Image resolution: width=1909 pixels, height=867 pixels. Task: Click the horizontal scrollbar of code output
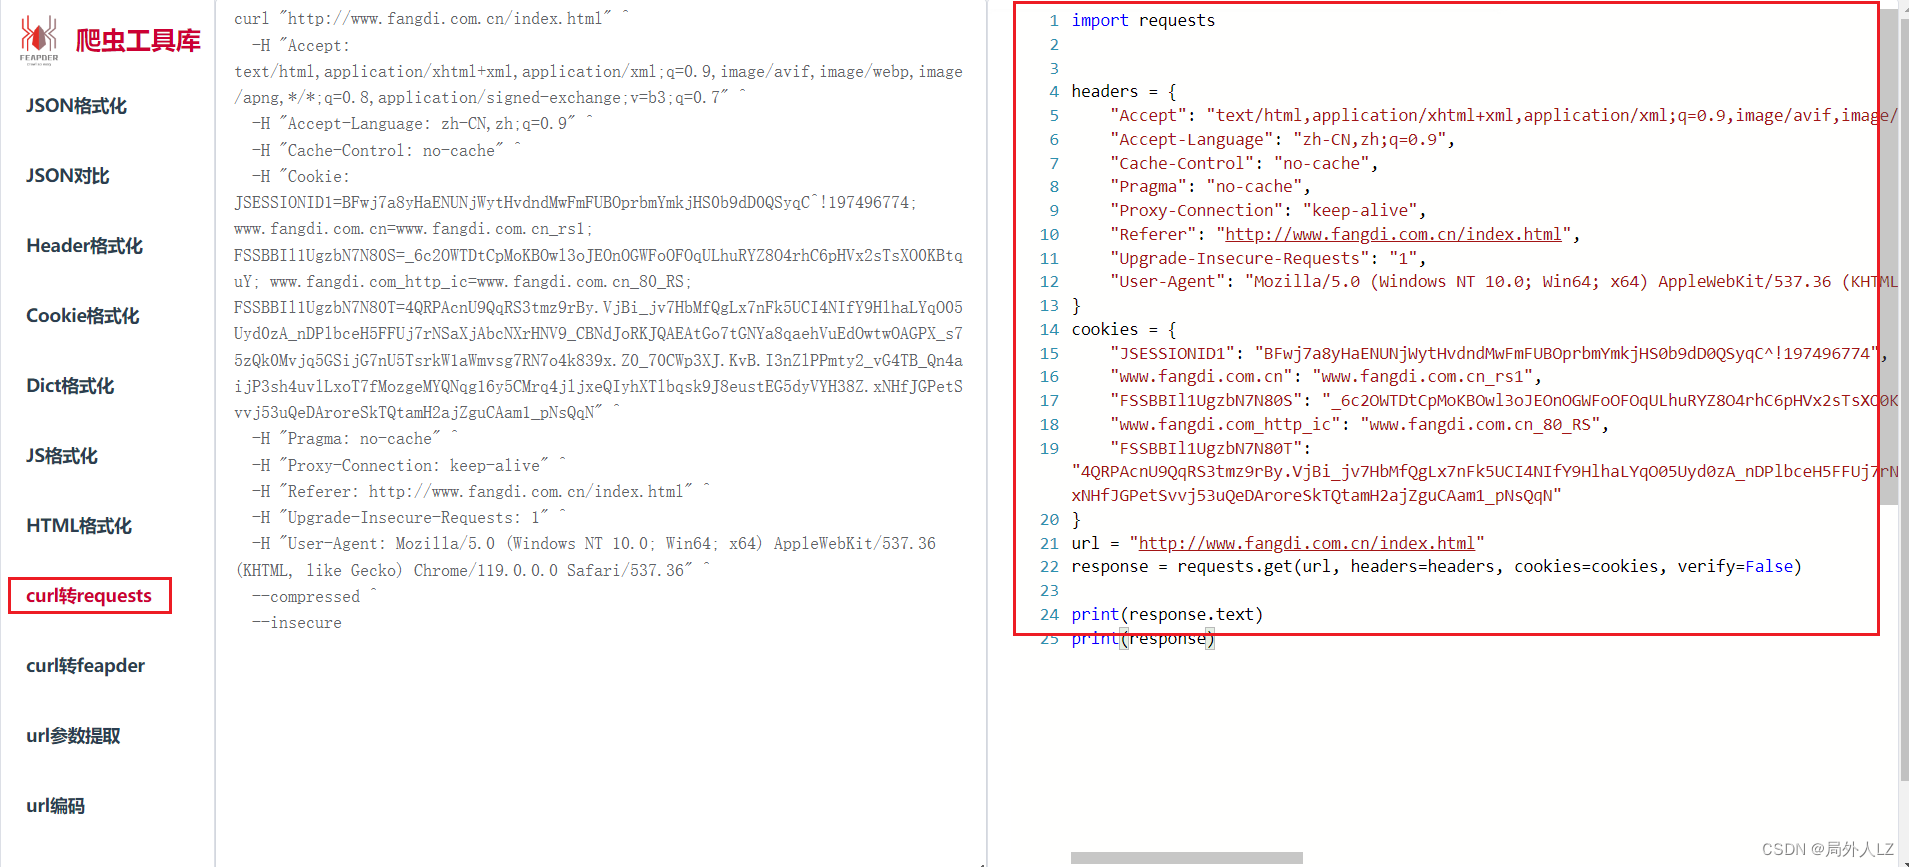(x=1186, y=858)
